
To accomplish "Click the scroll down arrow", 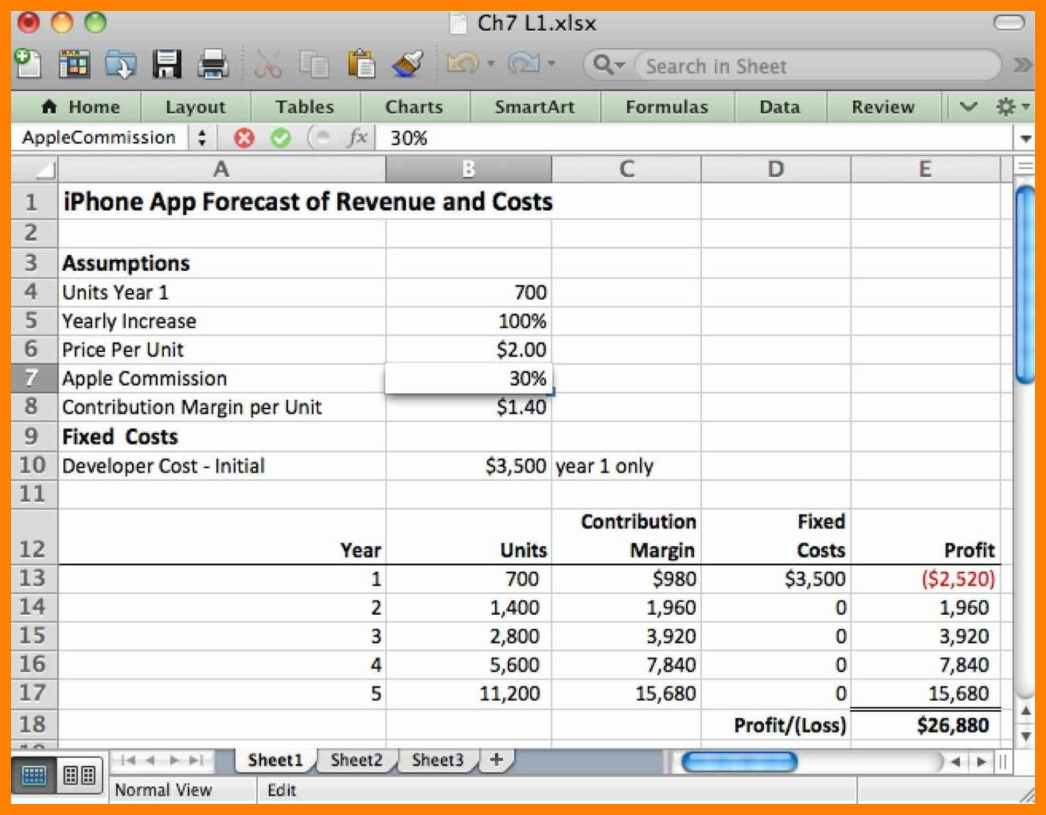I will [x=1026, y=736].
